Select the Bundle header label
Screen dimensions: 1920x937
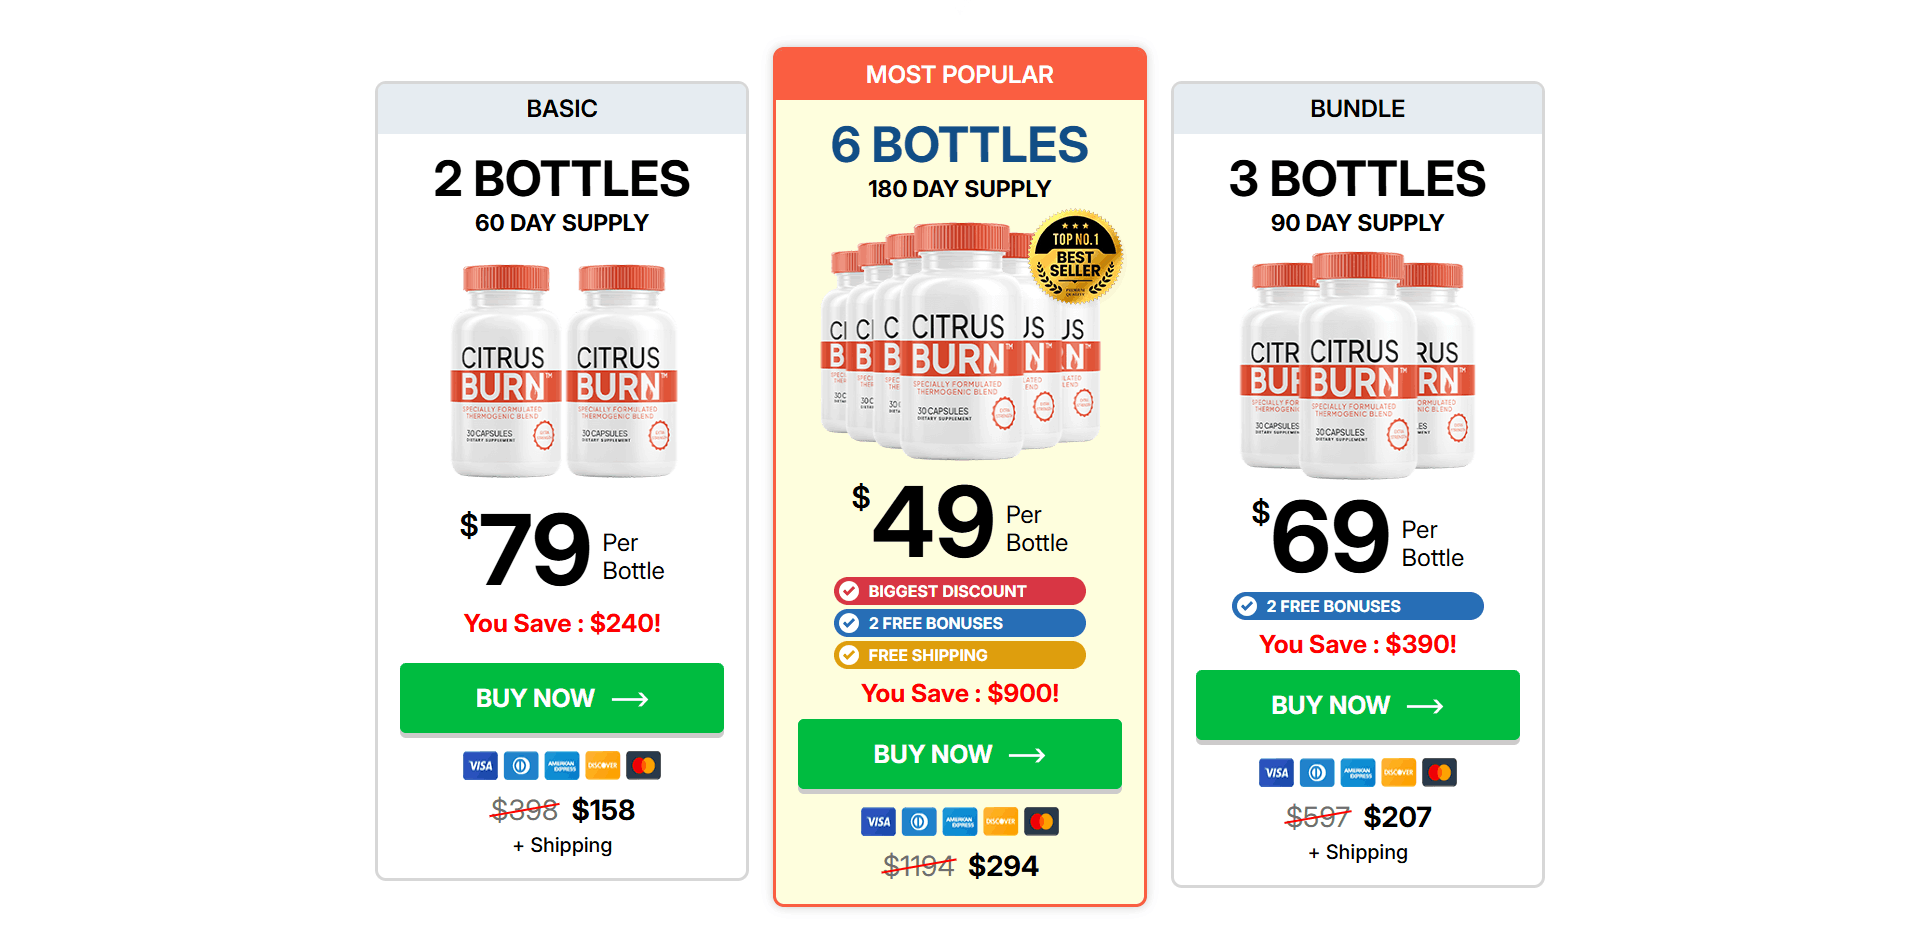1357,109
